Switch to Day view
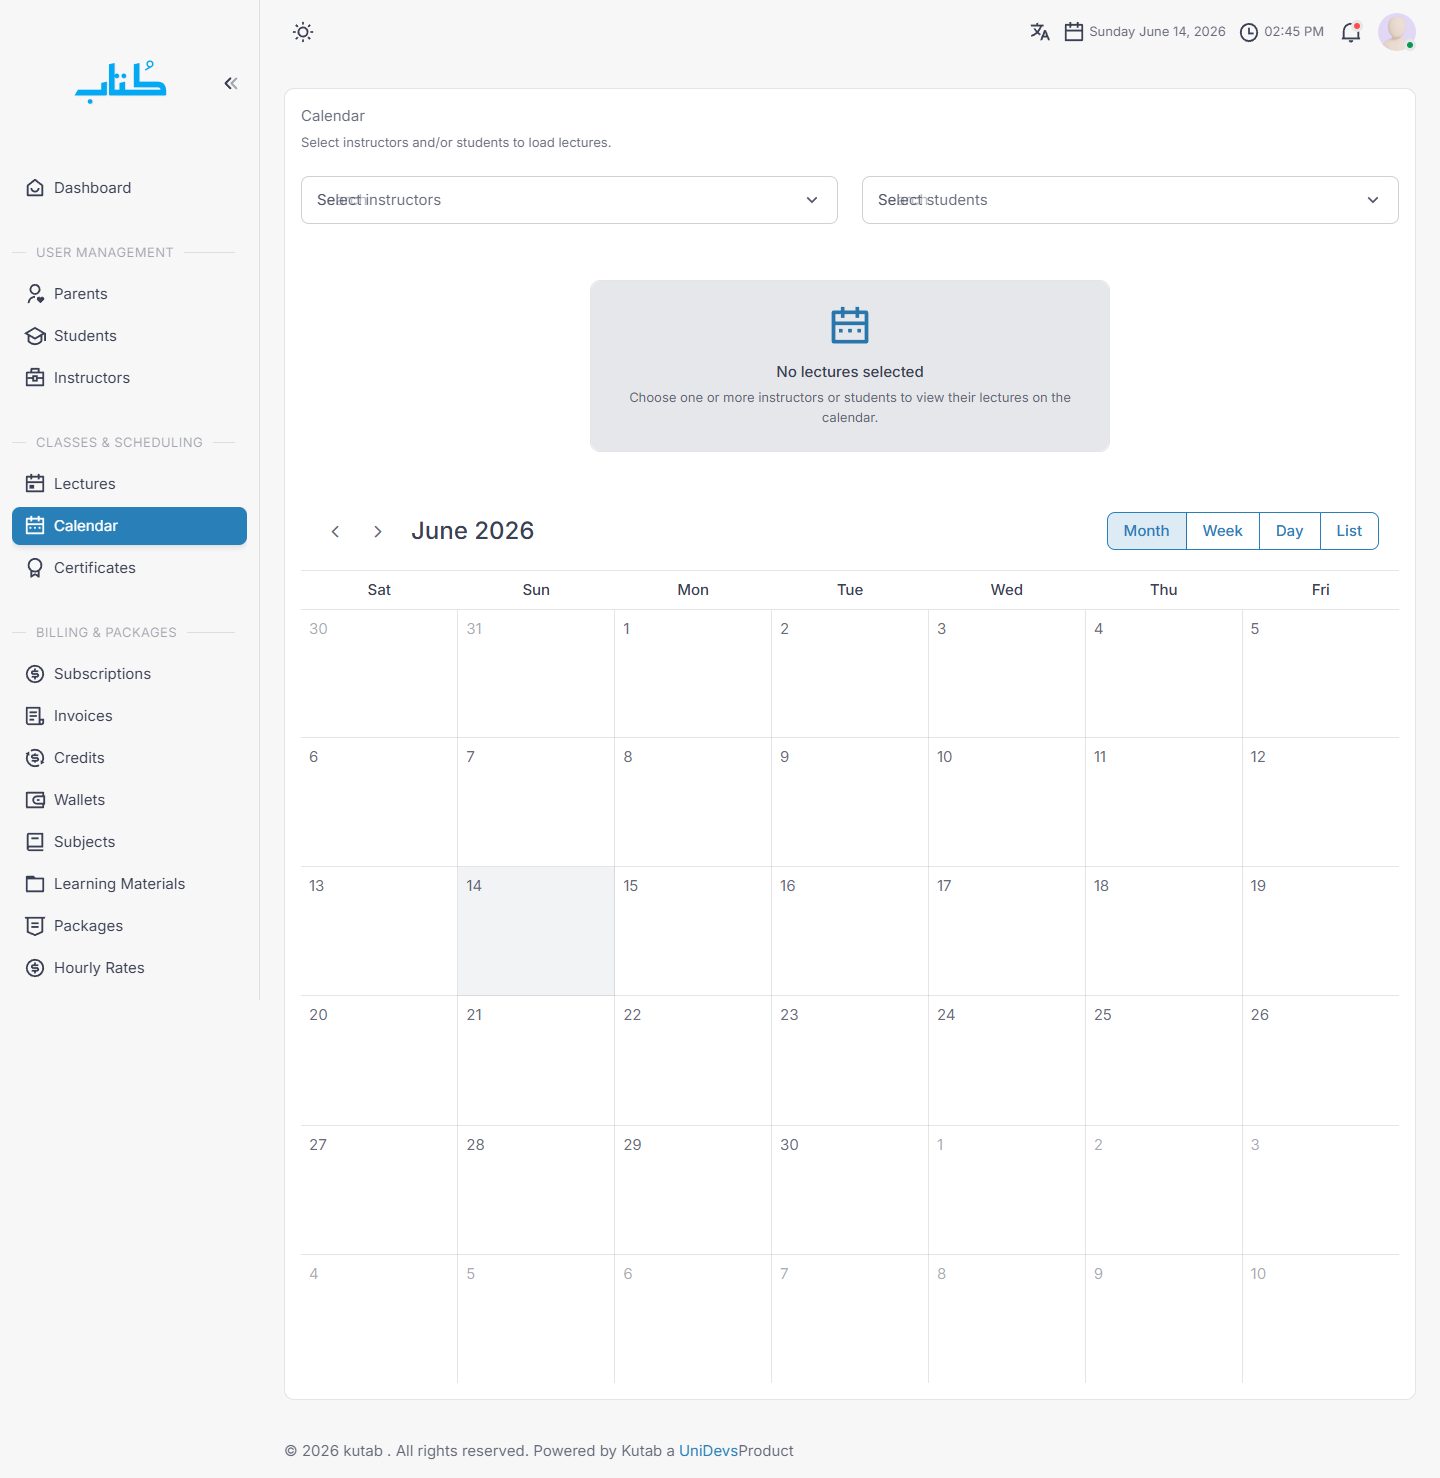1440x1478 pixels. [1290, 531]
